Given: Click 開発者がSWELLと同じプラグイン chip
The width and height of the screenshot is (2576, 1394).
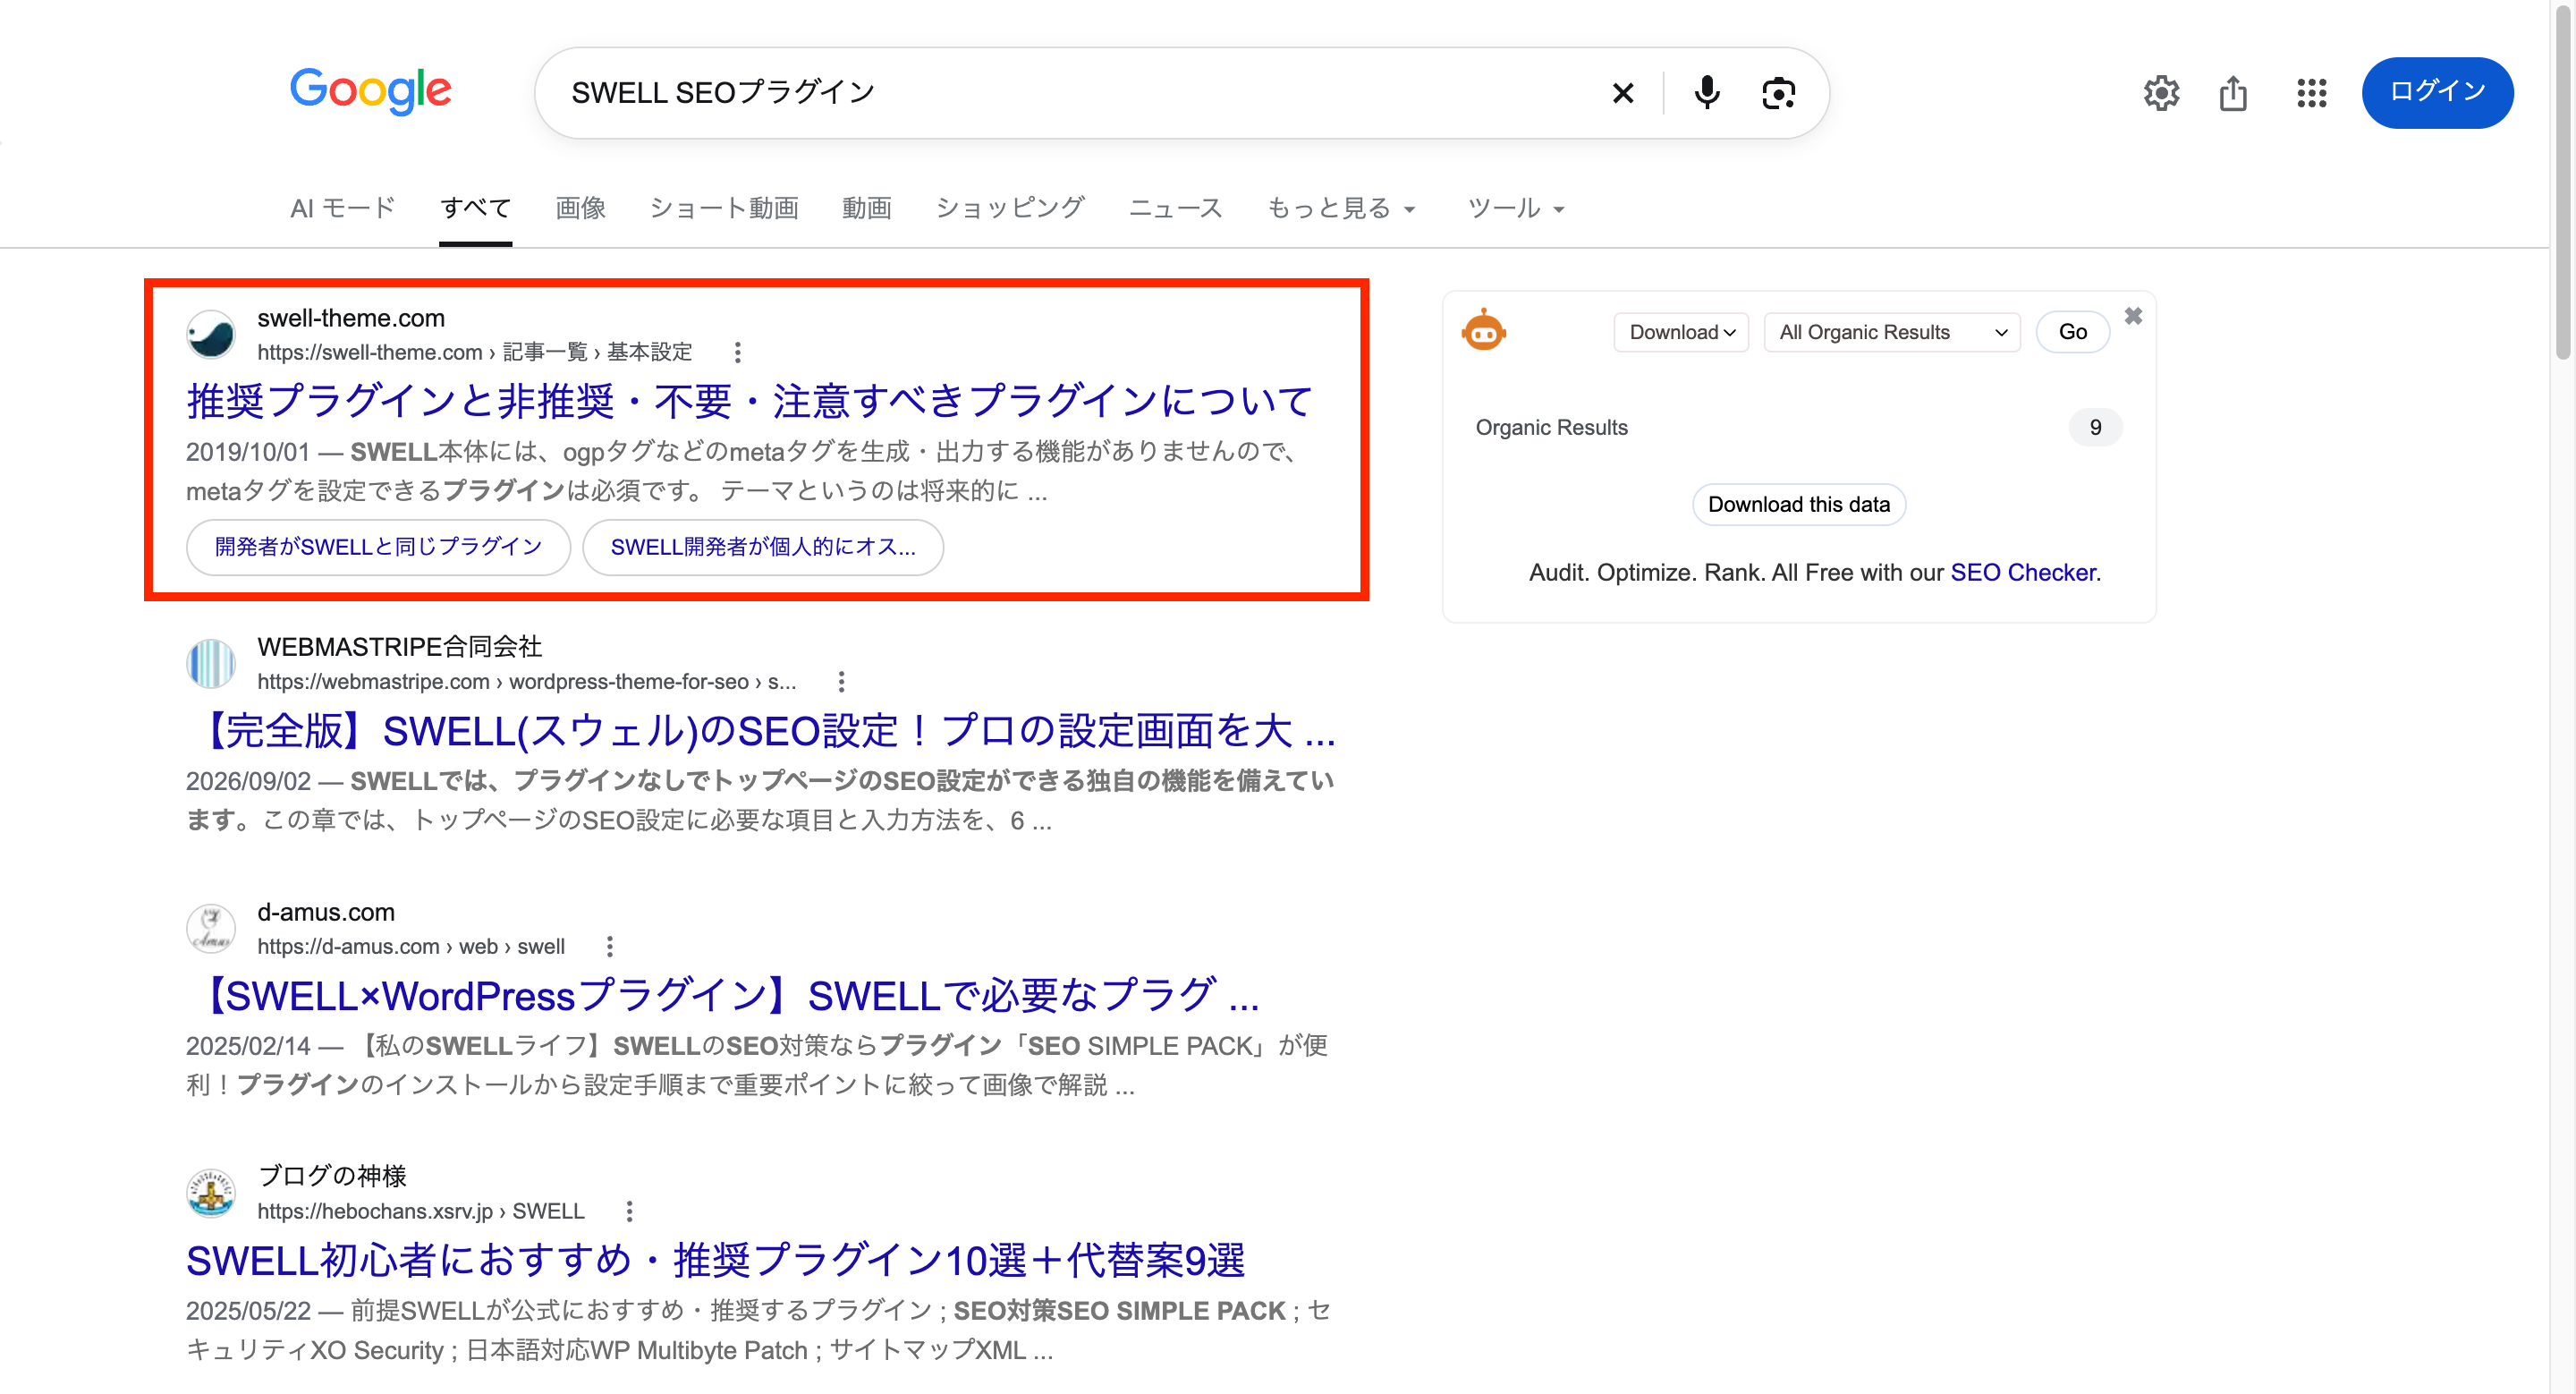Looking at the screenshot, I should pyautogui.click(x=378, y=547).
